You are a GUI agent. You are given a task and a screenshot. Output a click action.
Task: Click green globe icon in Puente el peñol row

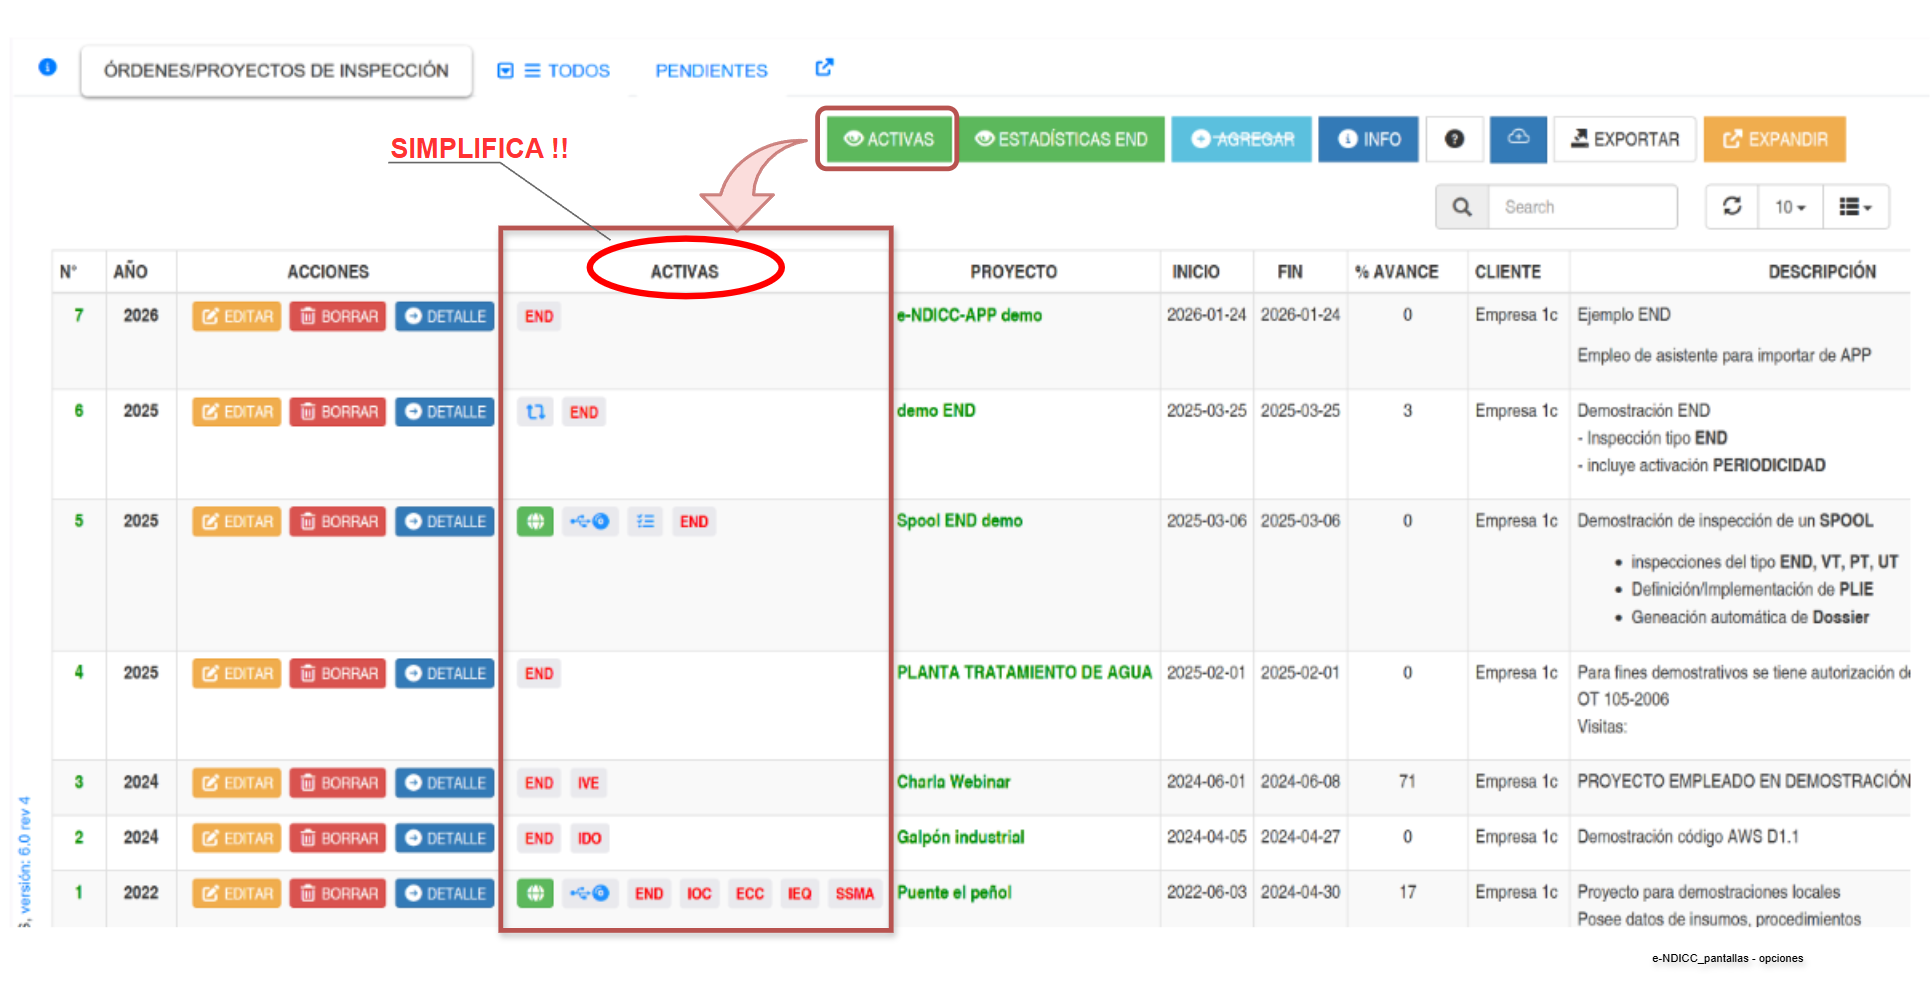(x=535, y=892)
